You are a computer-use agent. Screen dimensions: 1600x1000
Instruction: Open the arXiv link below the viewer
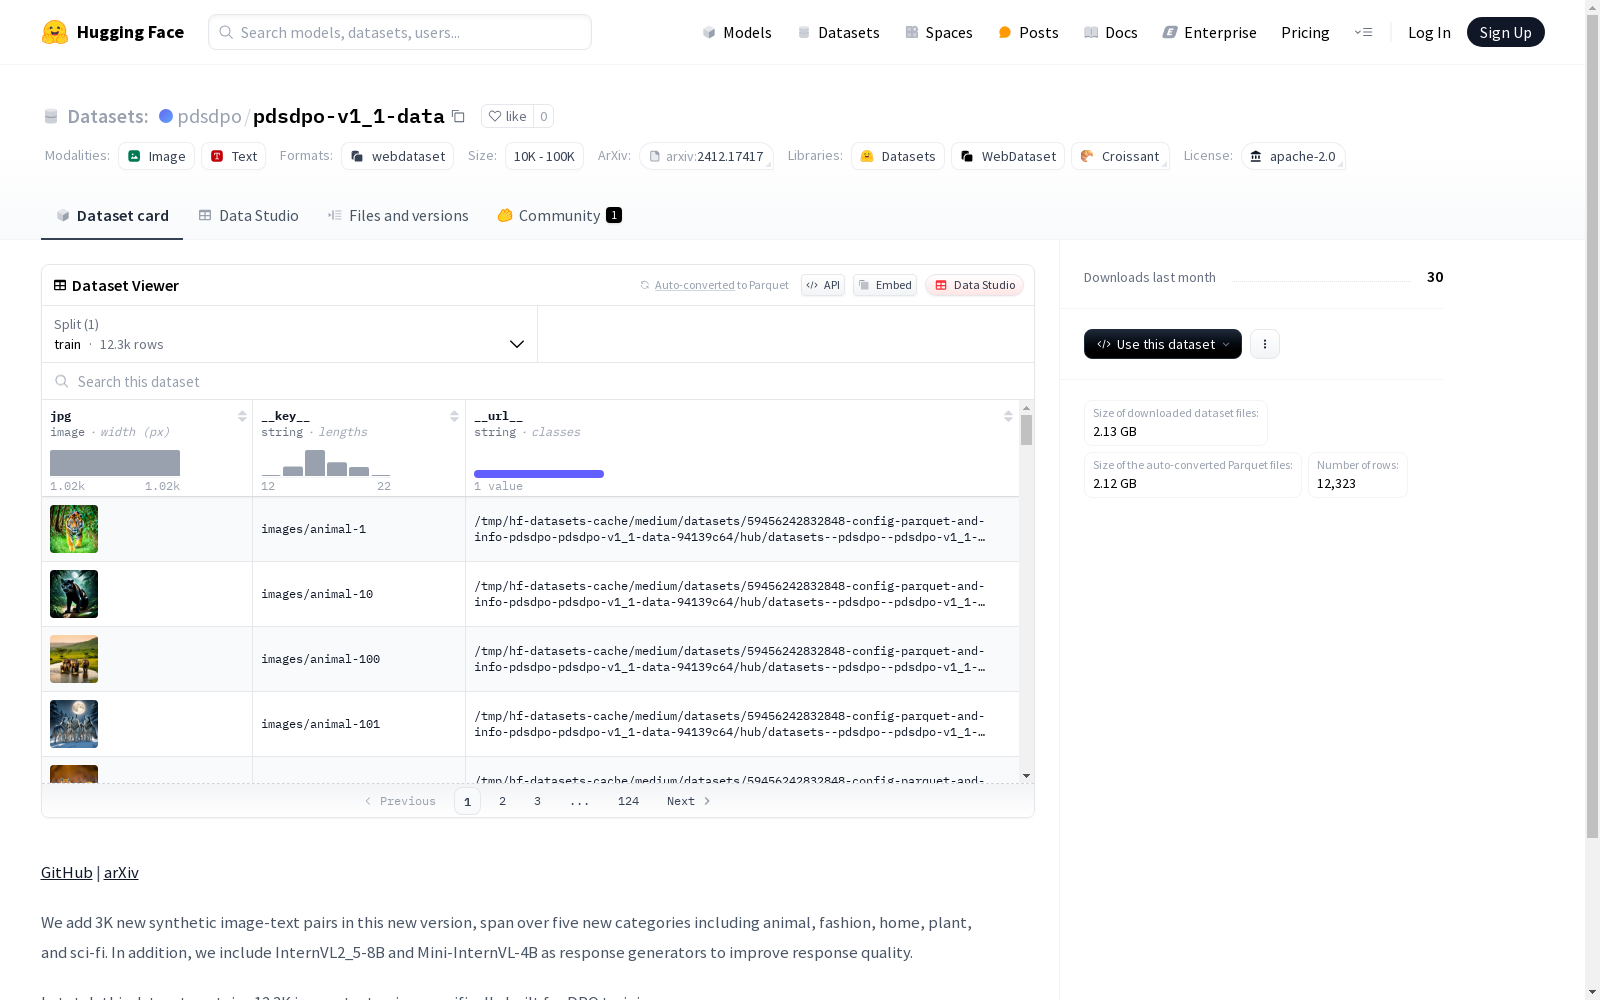coord(121,872)
